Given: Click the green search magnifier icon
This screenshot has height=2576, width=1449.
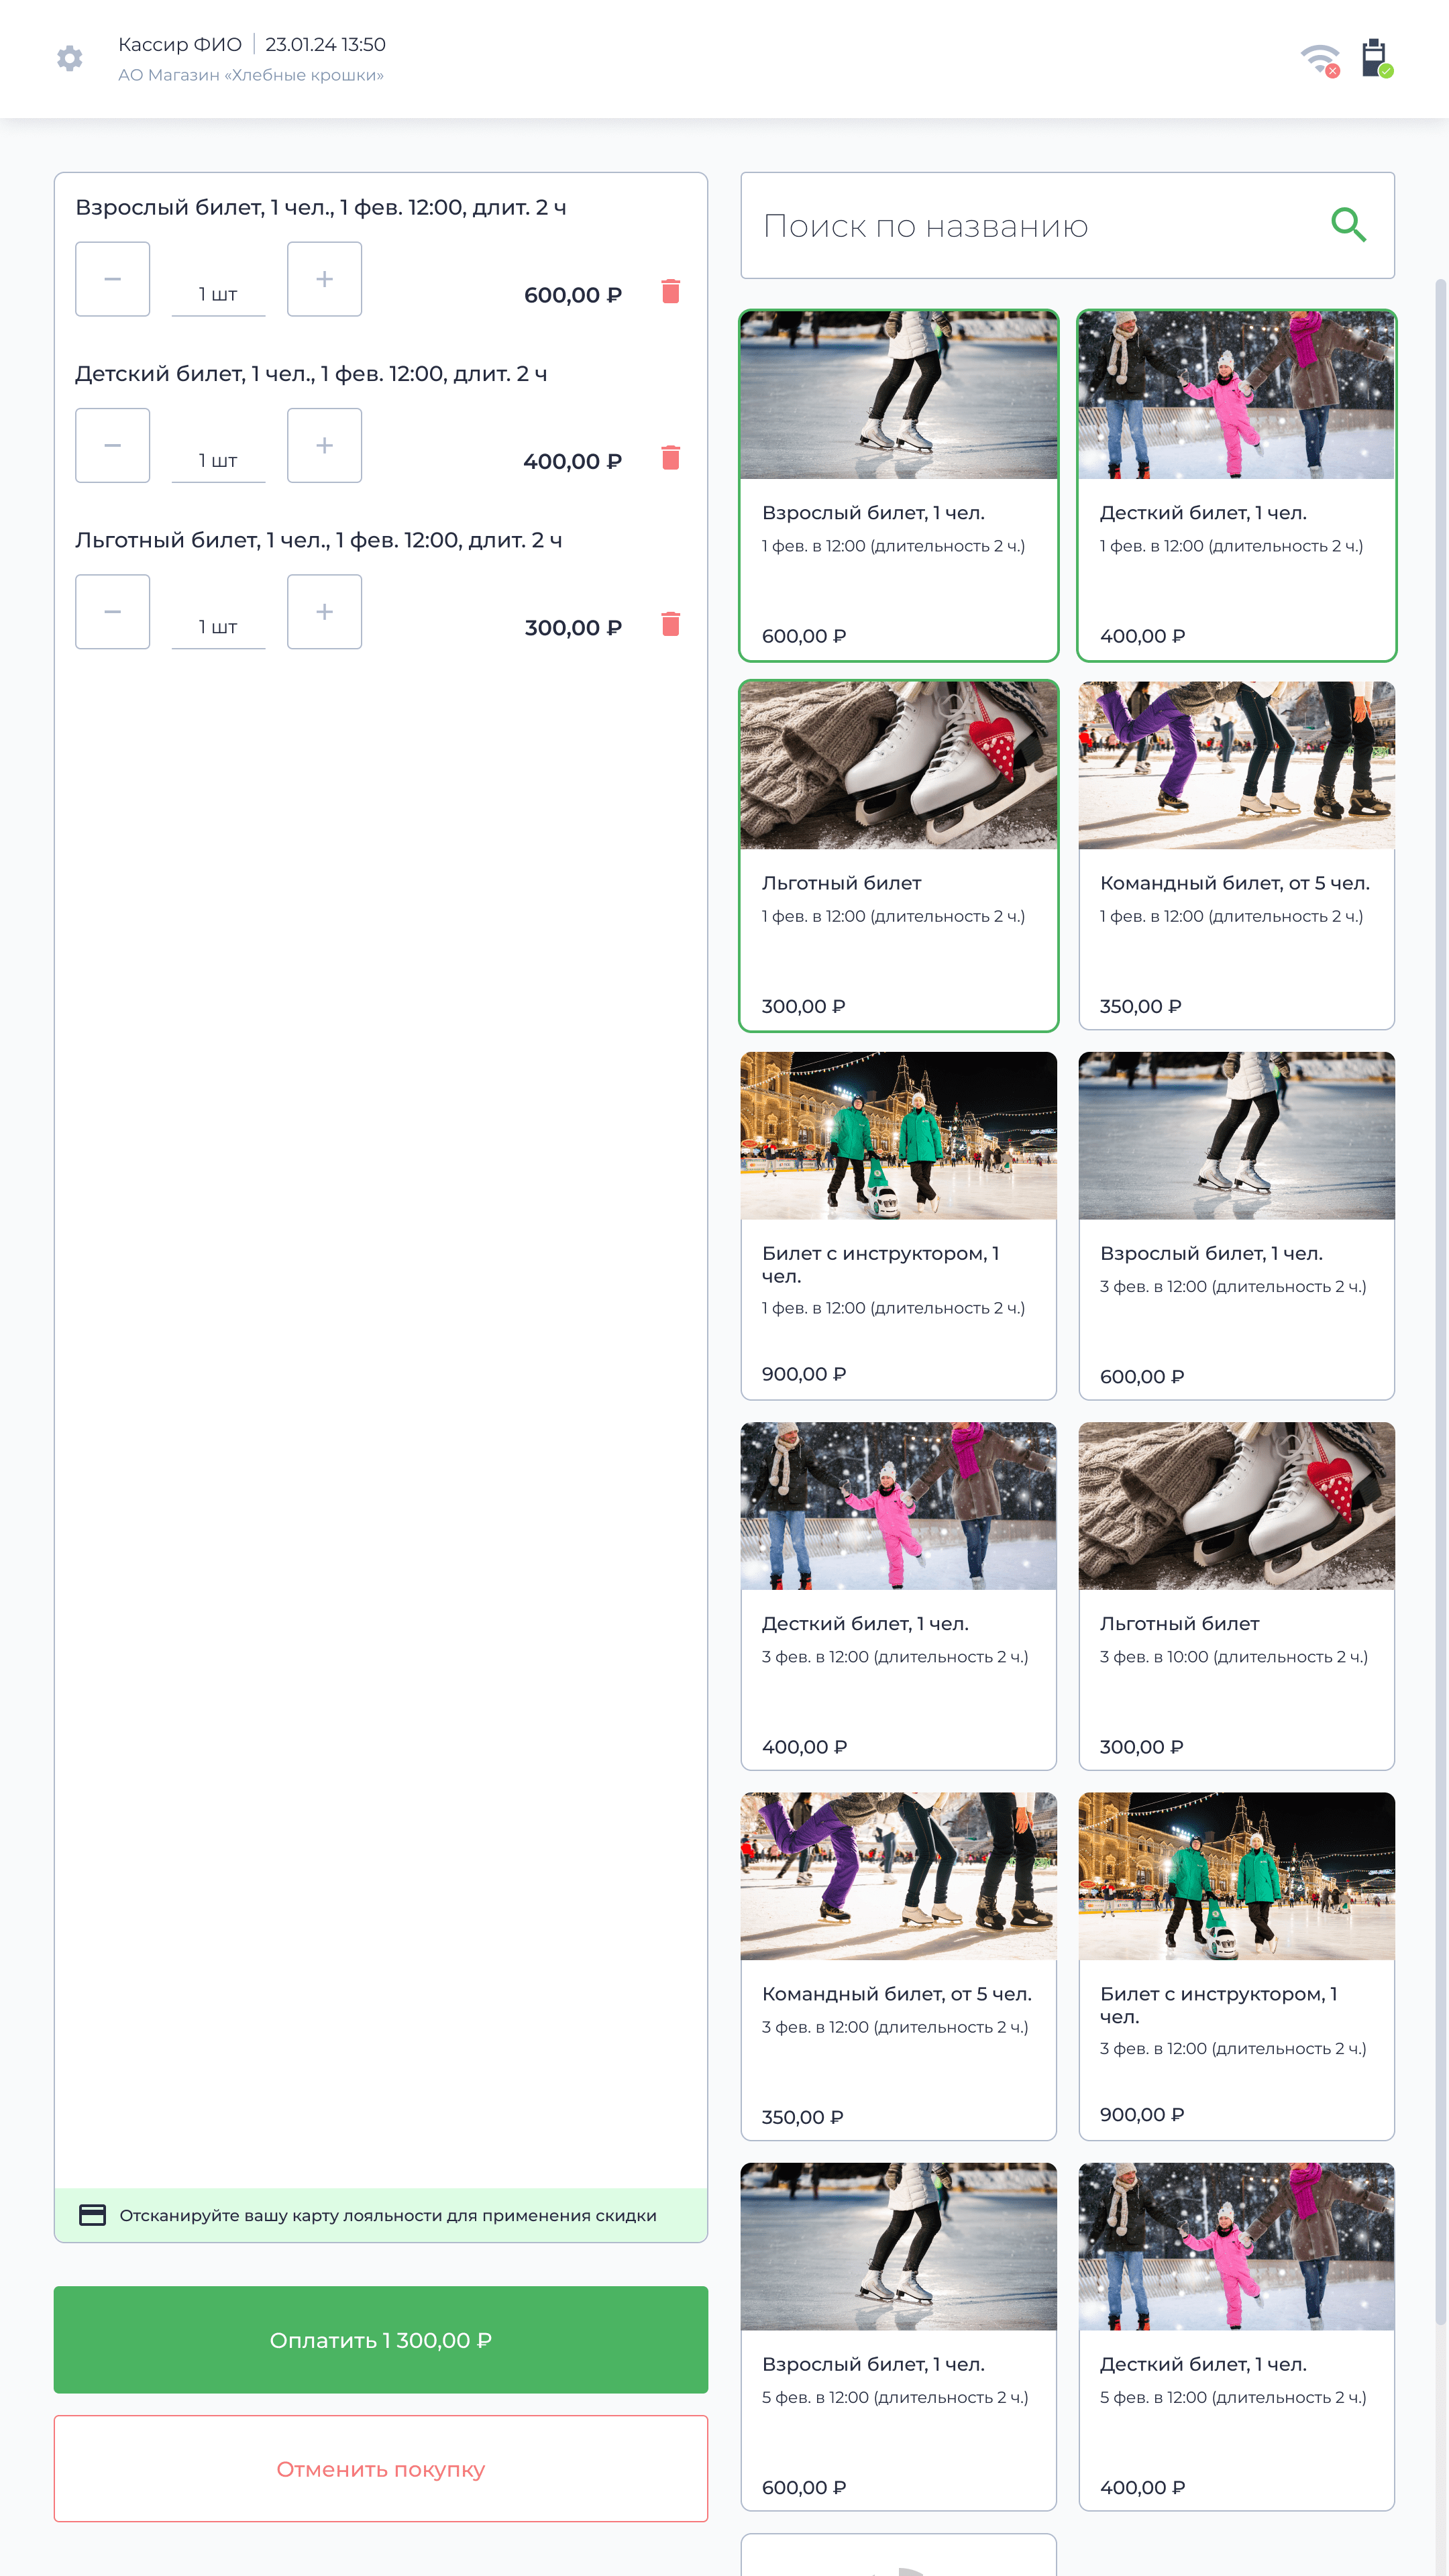Looking at the screenshot, I should tap(1348, 225).
